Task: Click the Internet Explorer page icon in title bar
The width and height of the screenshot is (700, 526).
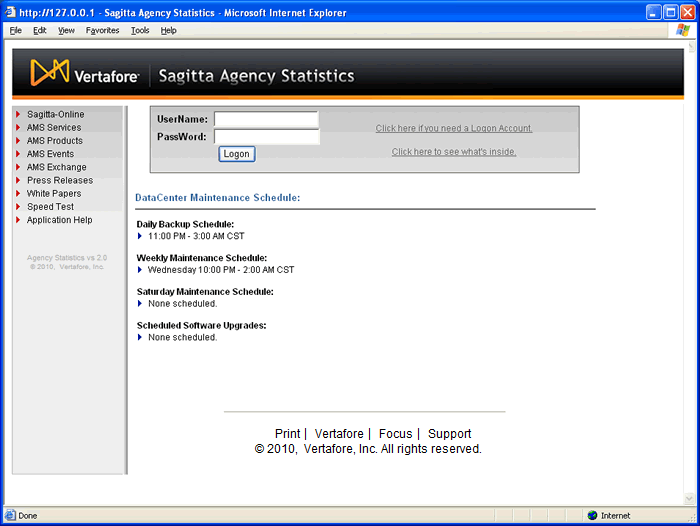Action: coord(10,12)
